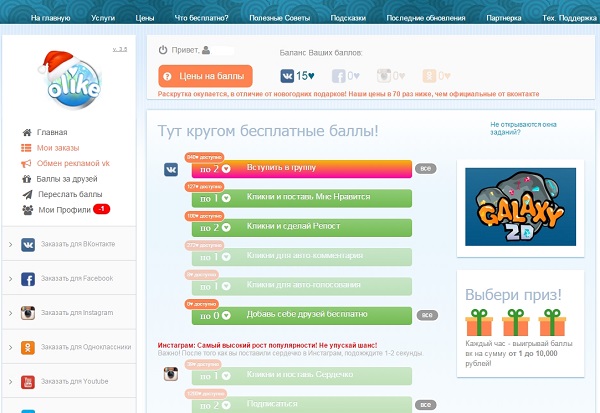Image resolution: width=600 pixels, height=413 pixels.
Task: Click the VK balance icon showing 15
Action: click(x=287, y=76)
